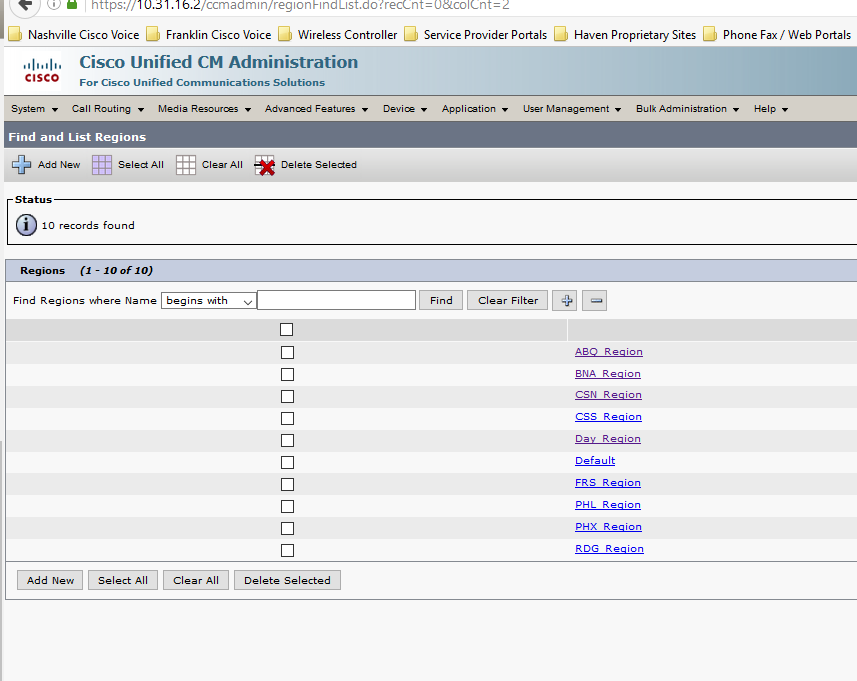Click the browser URL address field

[x=470, y=5]
